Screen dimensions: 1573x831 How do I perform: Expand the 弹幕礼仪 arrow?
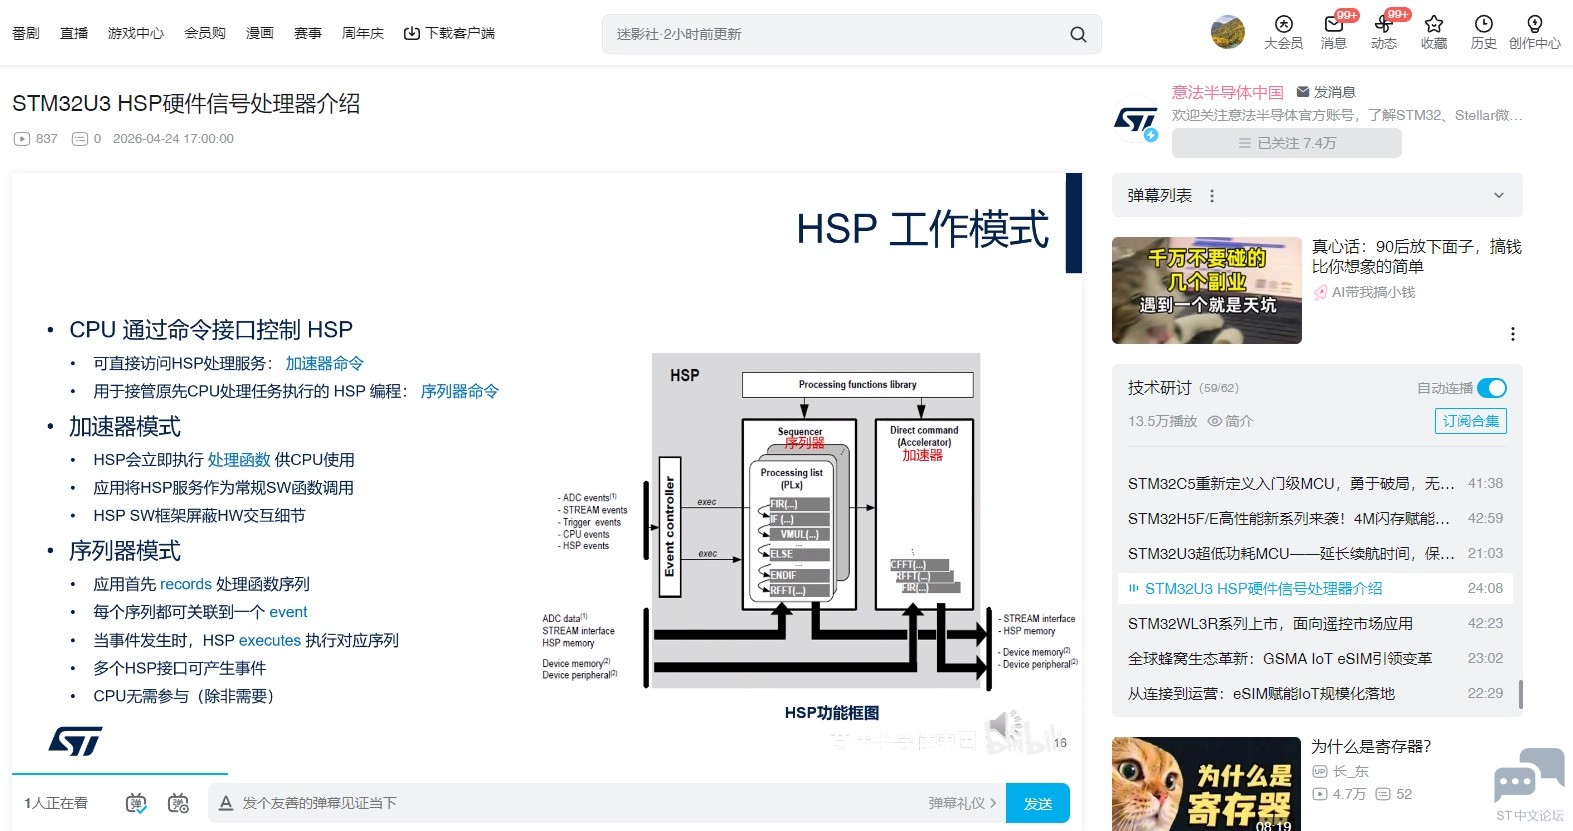pos(993,803)
